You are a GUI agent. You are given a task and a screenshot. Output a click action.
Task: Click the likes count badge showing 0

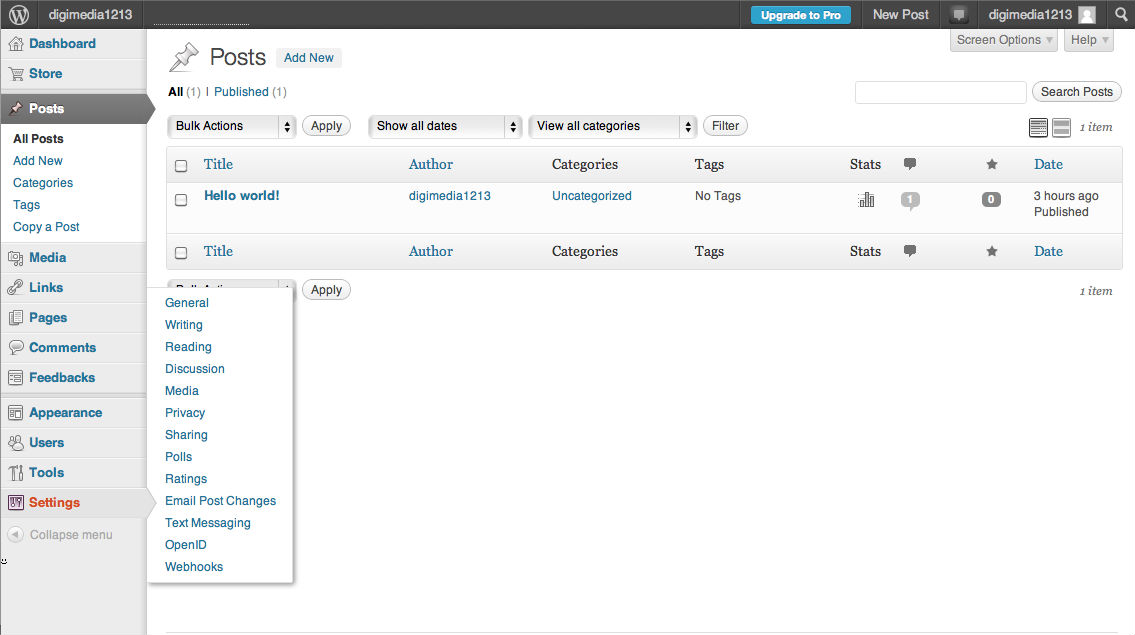(991, 199)
